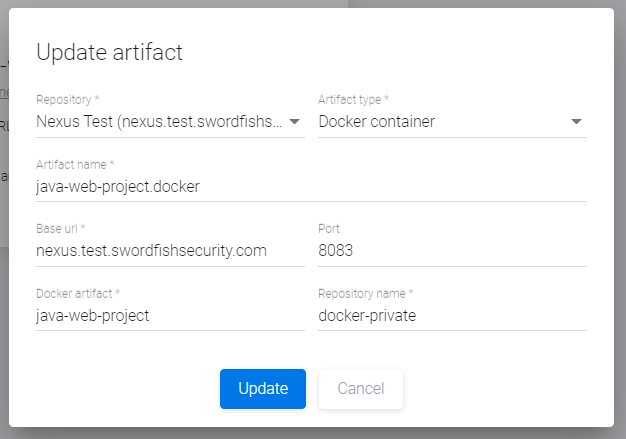This screenshot has height=439, width=626.
Task: Click the 'Port' label text
Action: point(329,229)
